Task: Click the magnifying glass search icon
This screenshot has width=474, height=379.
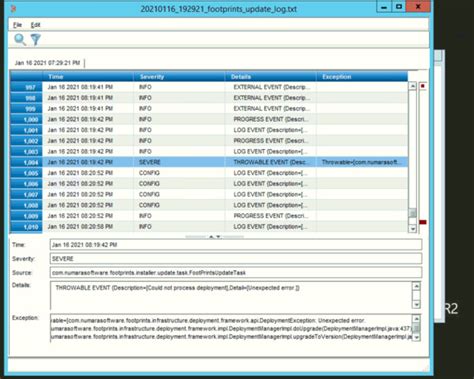Action: (x=20, y=40)
